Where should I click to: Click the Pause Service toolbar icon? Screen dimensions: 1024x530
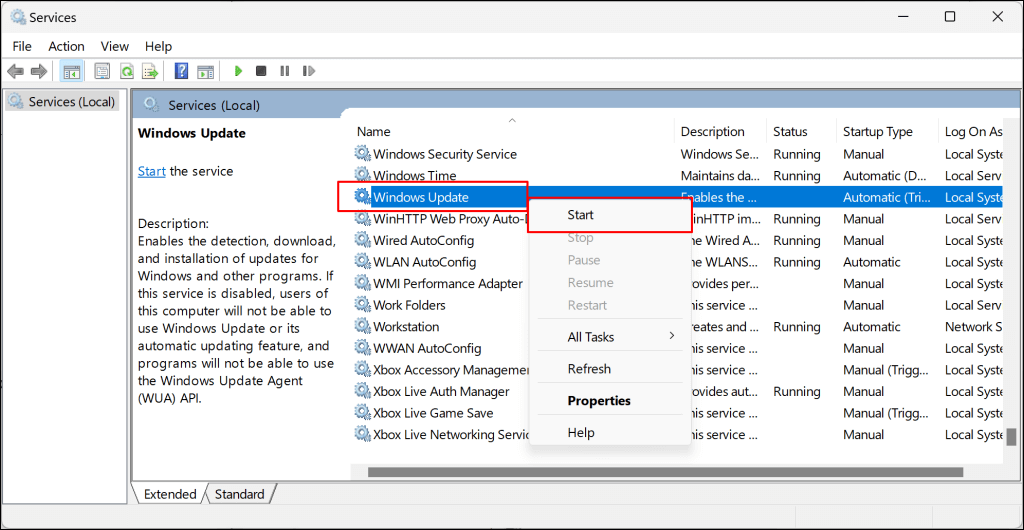(285, 71)
